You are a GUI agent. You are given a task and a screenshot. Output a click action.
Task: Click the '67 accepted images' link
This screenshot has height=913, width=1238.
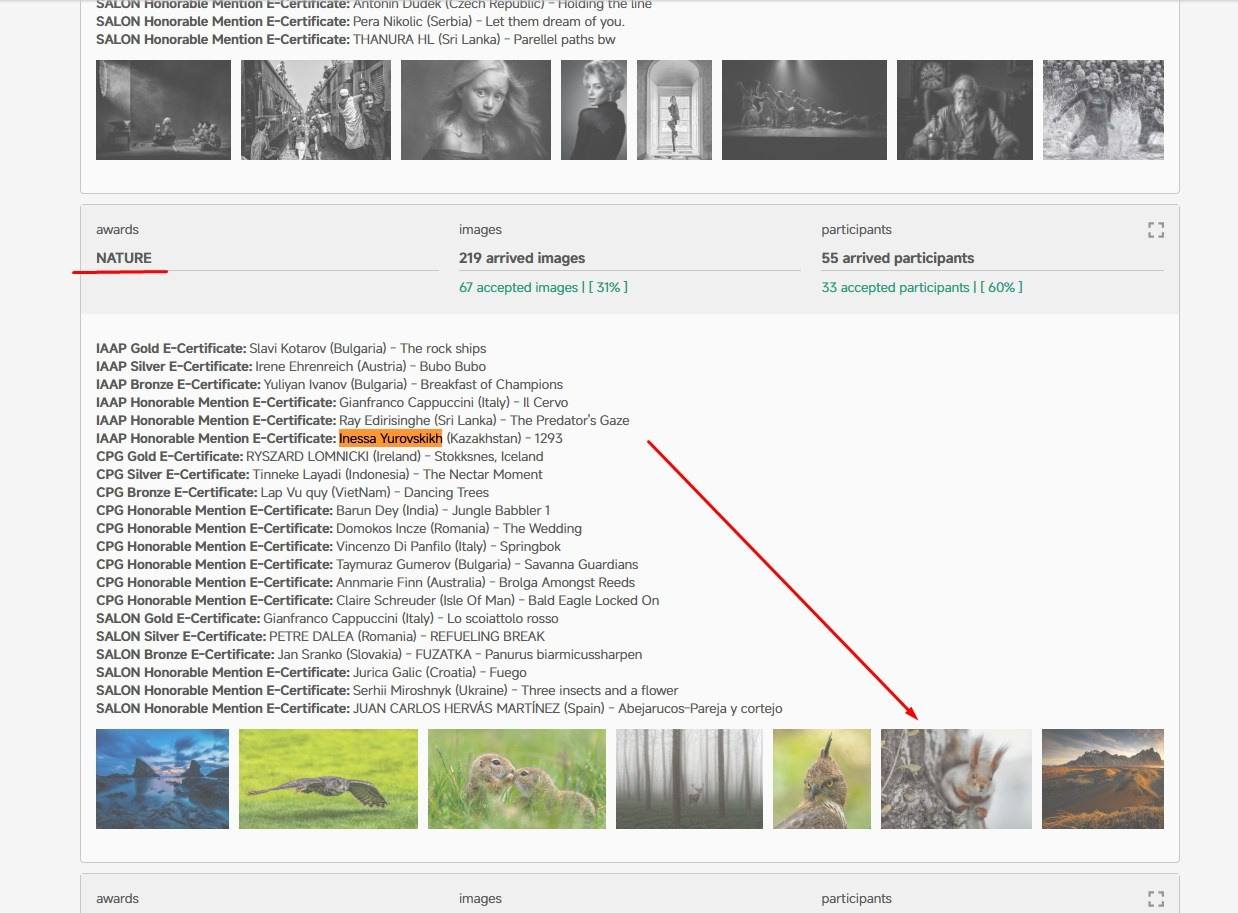(x=518, y=288)
